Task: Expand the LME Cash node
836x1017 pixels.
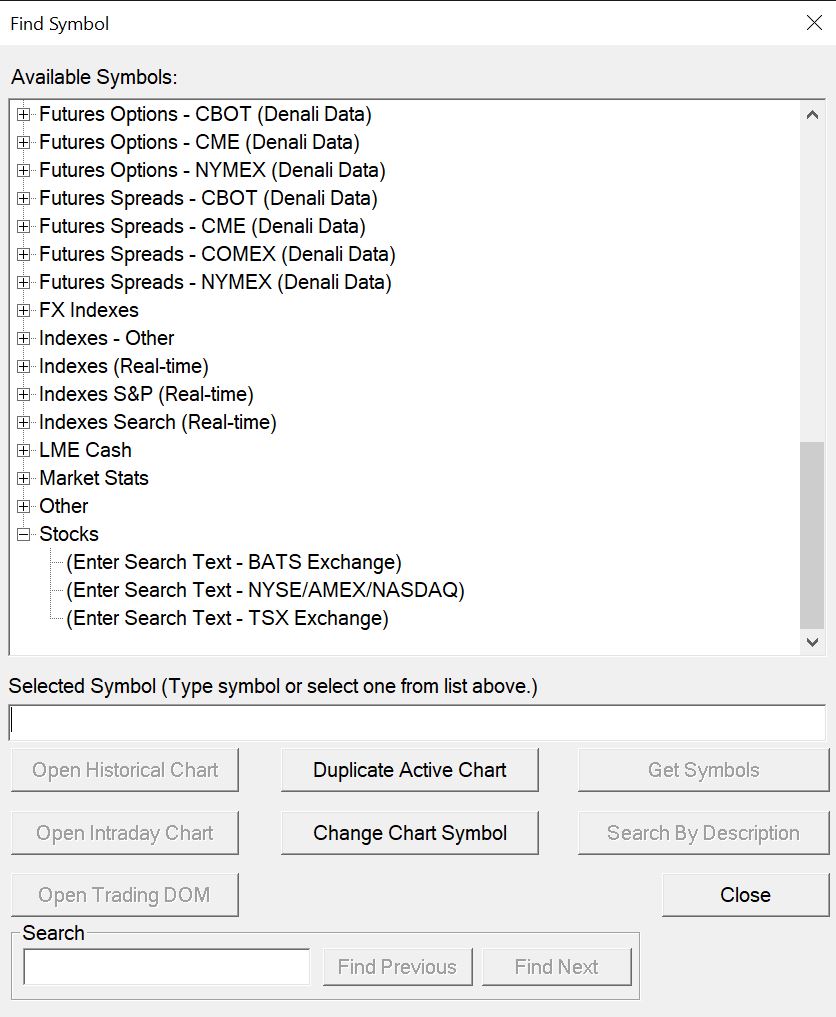Action: click(x=24, y=451)
